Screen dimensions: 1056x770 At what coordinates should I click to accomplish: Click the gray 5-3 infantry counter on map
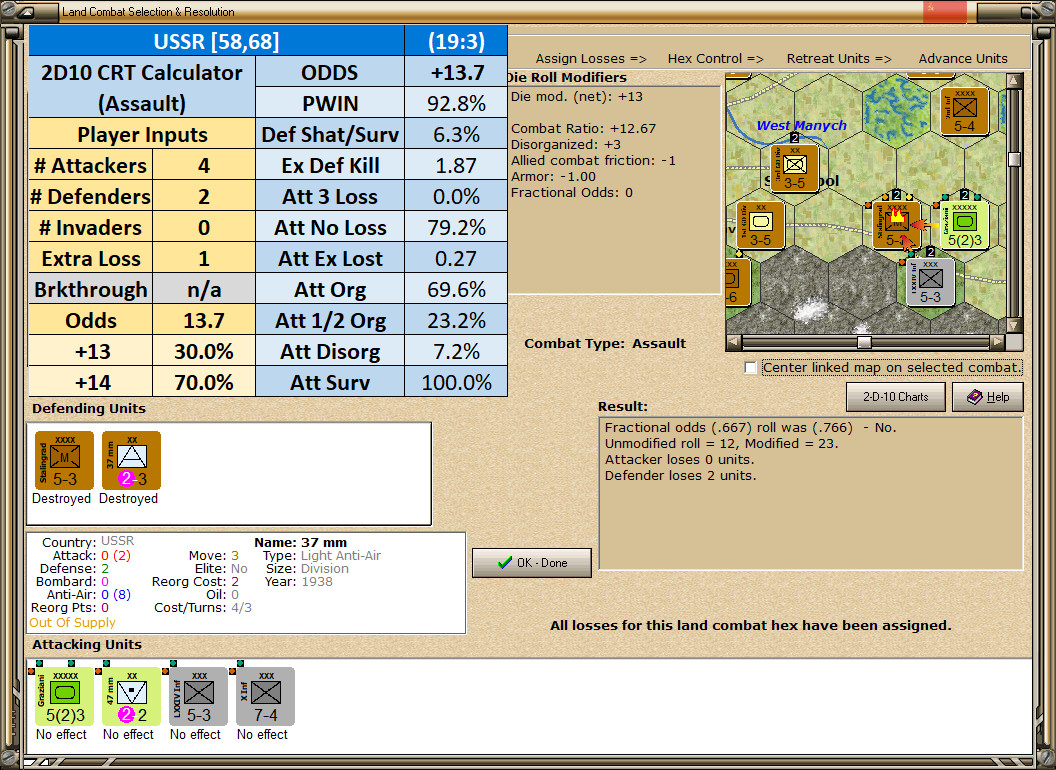tap(930, 282)
